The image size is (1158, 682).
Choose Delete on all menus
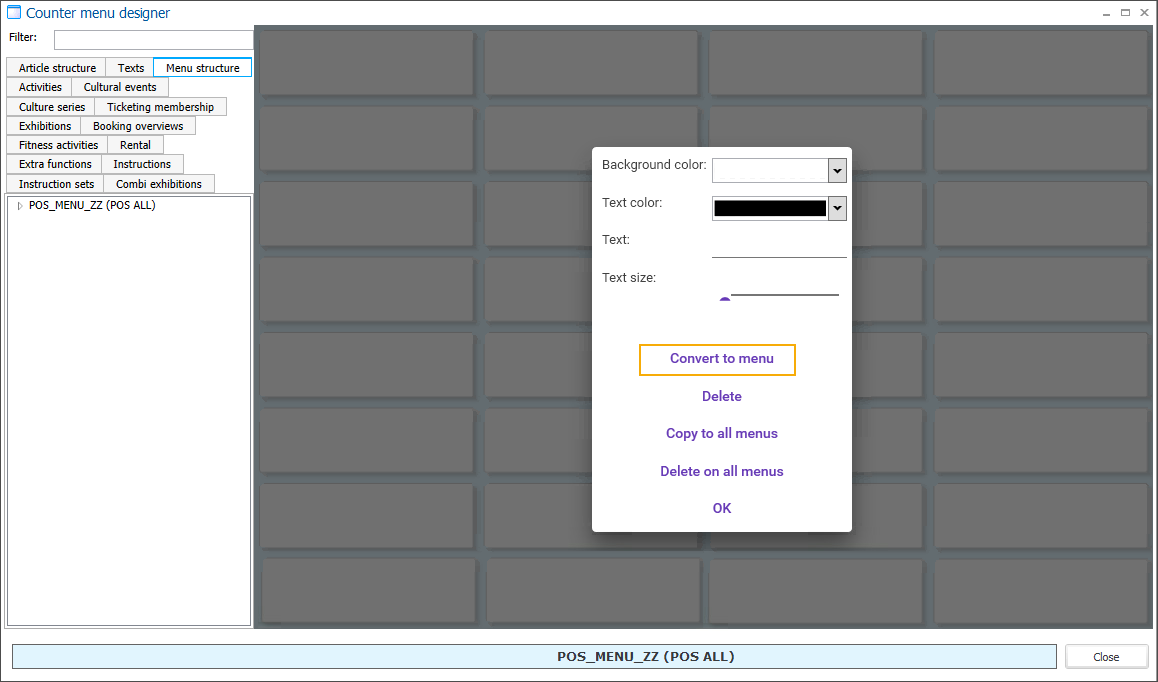(721, 470)
